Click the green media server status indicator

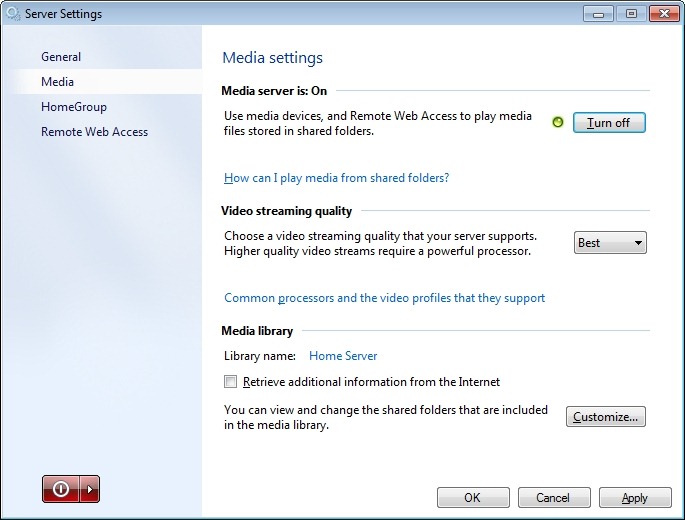tap(558, 123)
